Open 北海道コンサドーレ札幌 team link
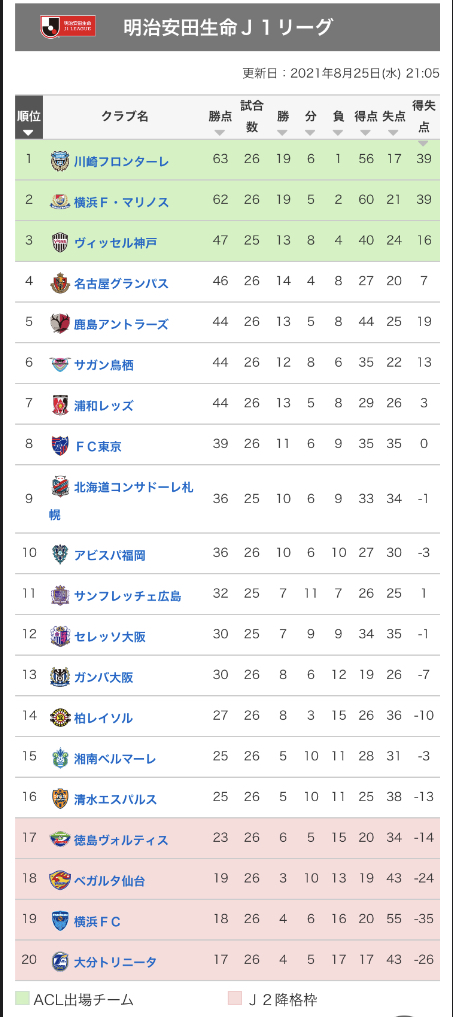Screen dimensions: 453x1017 121,500
